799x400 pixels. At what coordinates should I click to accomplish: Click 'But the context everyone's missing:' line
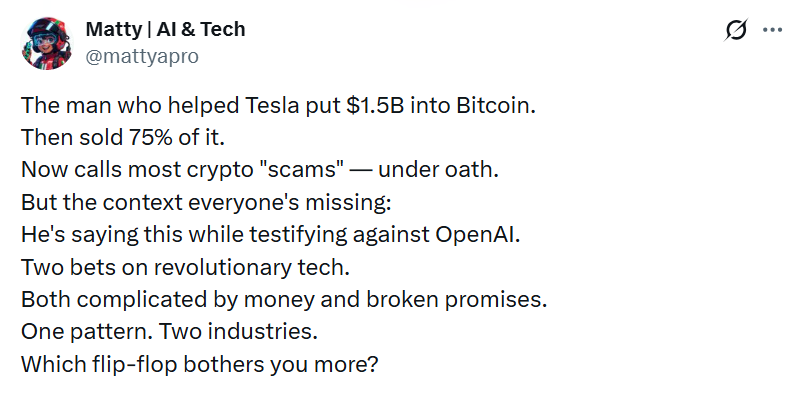(206, 203)
